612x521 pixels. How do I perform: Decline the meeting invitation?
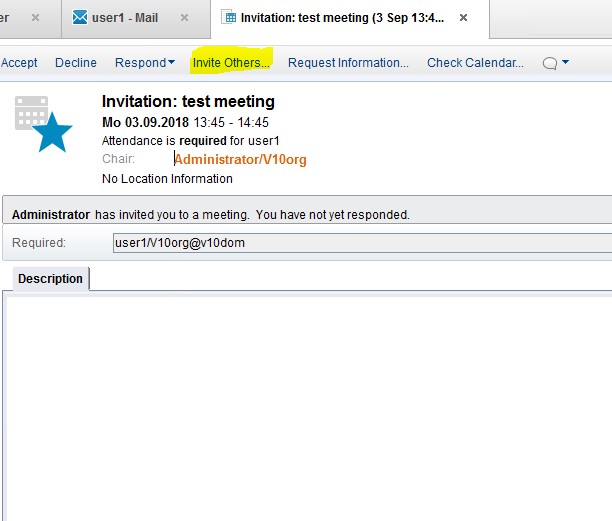tap(76, 63)
